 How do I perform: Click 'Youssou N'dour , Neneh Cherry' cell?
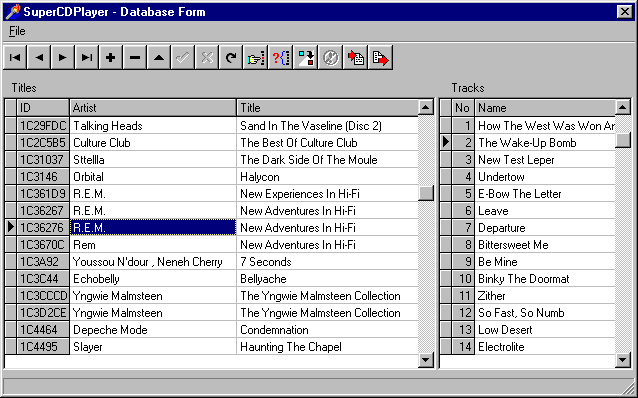click(x=153, y=262)
